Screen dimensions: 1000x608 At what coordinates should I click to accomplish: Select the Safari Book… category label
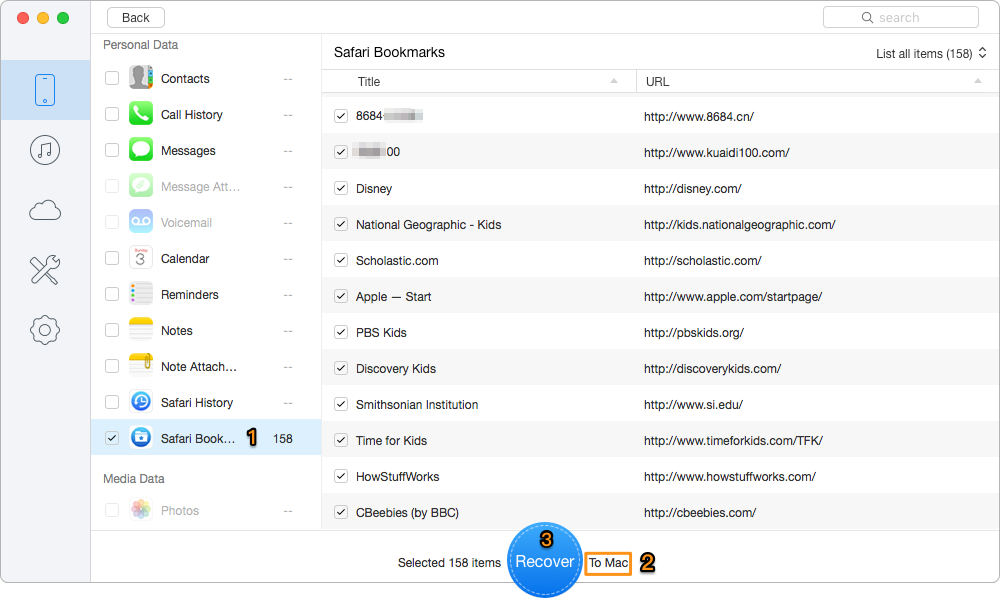click(x=198, y=438)
